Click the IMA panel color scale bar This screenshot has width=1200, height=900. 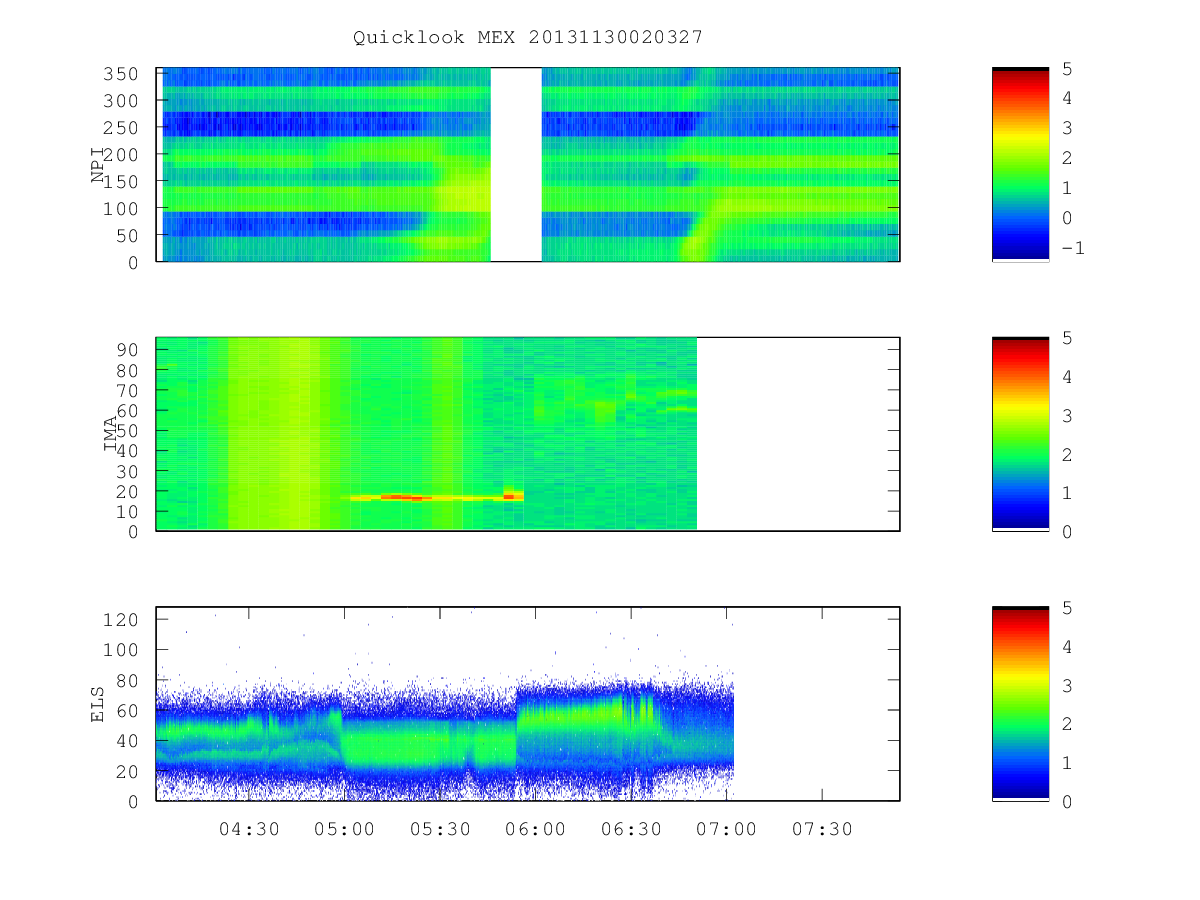(x=1020, y=434)
